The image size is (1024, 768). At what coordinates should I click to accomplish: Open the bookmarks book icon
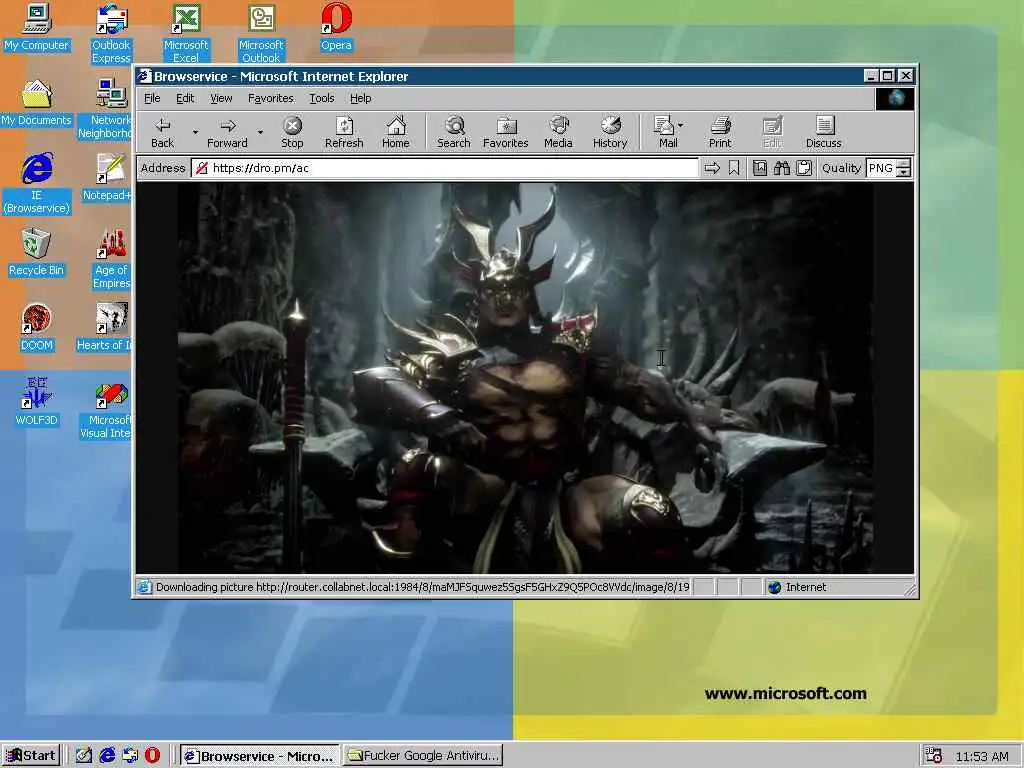(760, 168)
